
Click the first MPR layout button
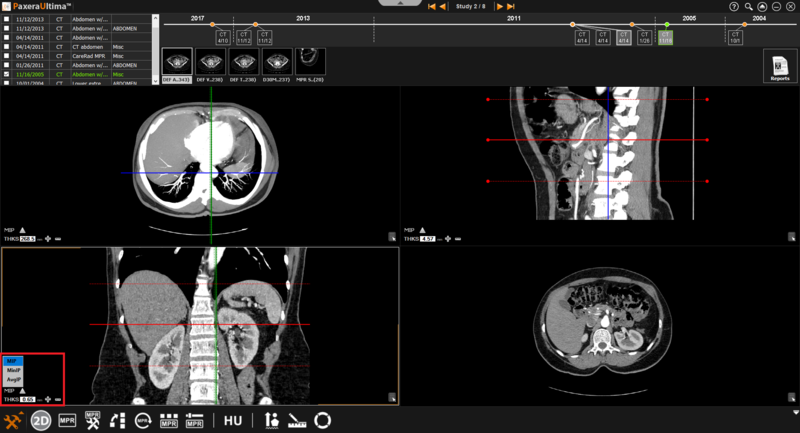tap(67, 420)
